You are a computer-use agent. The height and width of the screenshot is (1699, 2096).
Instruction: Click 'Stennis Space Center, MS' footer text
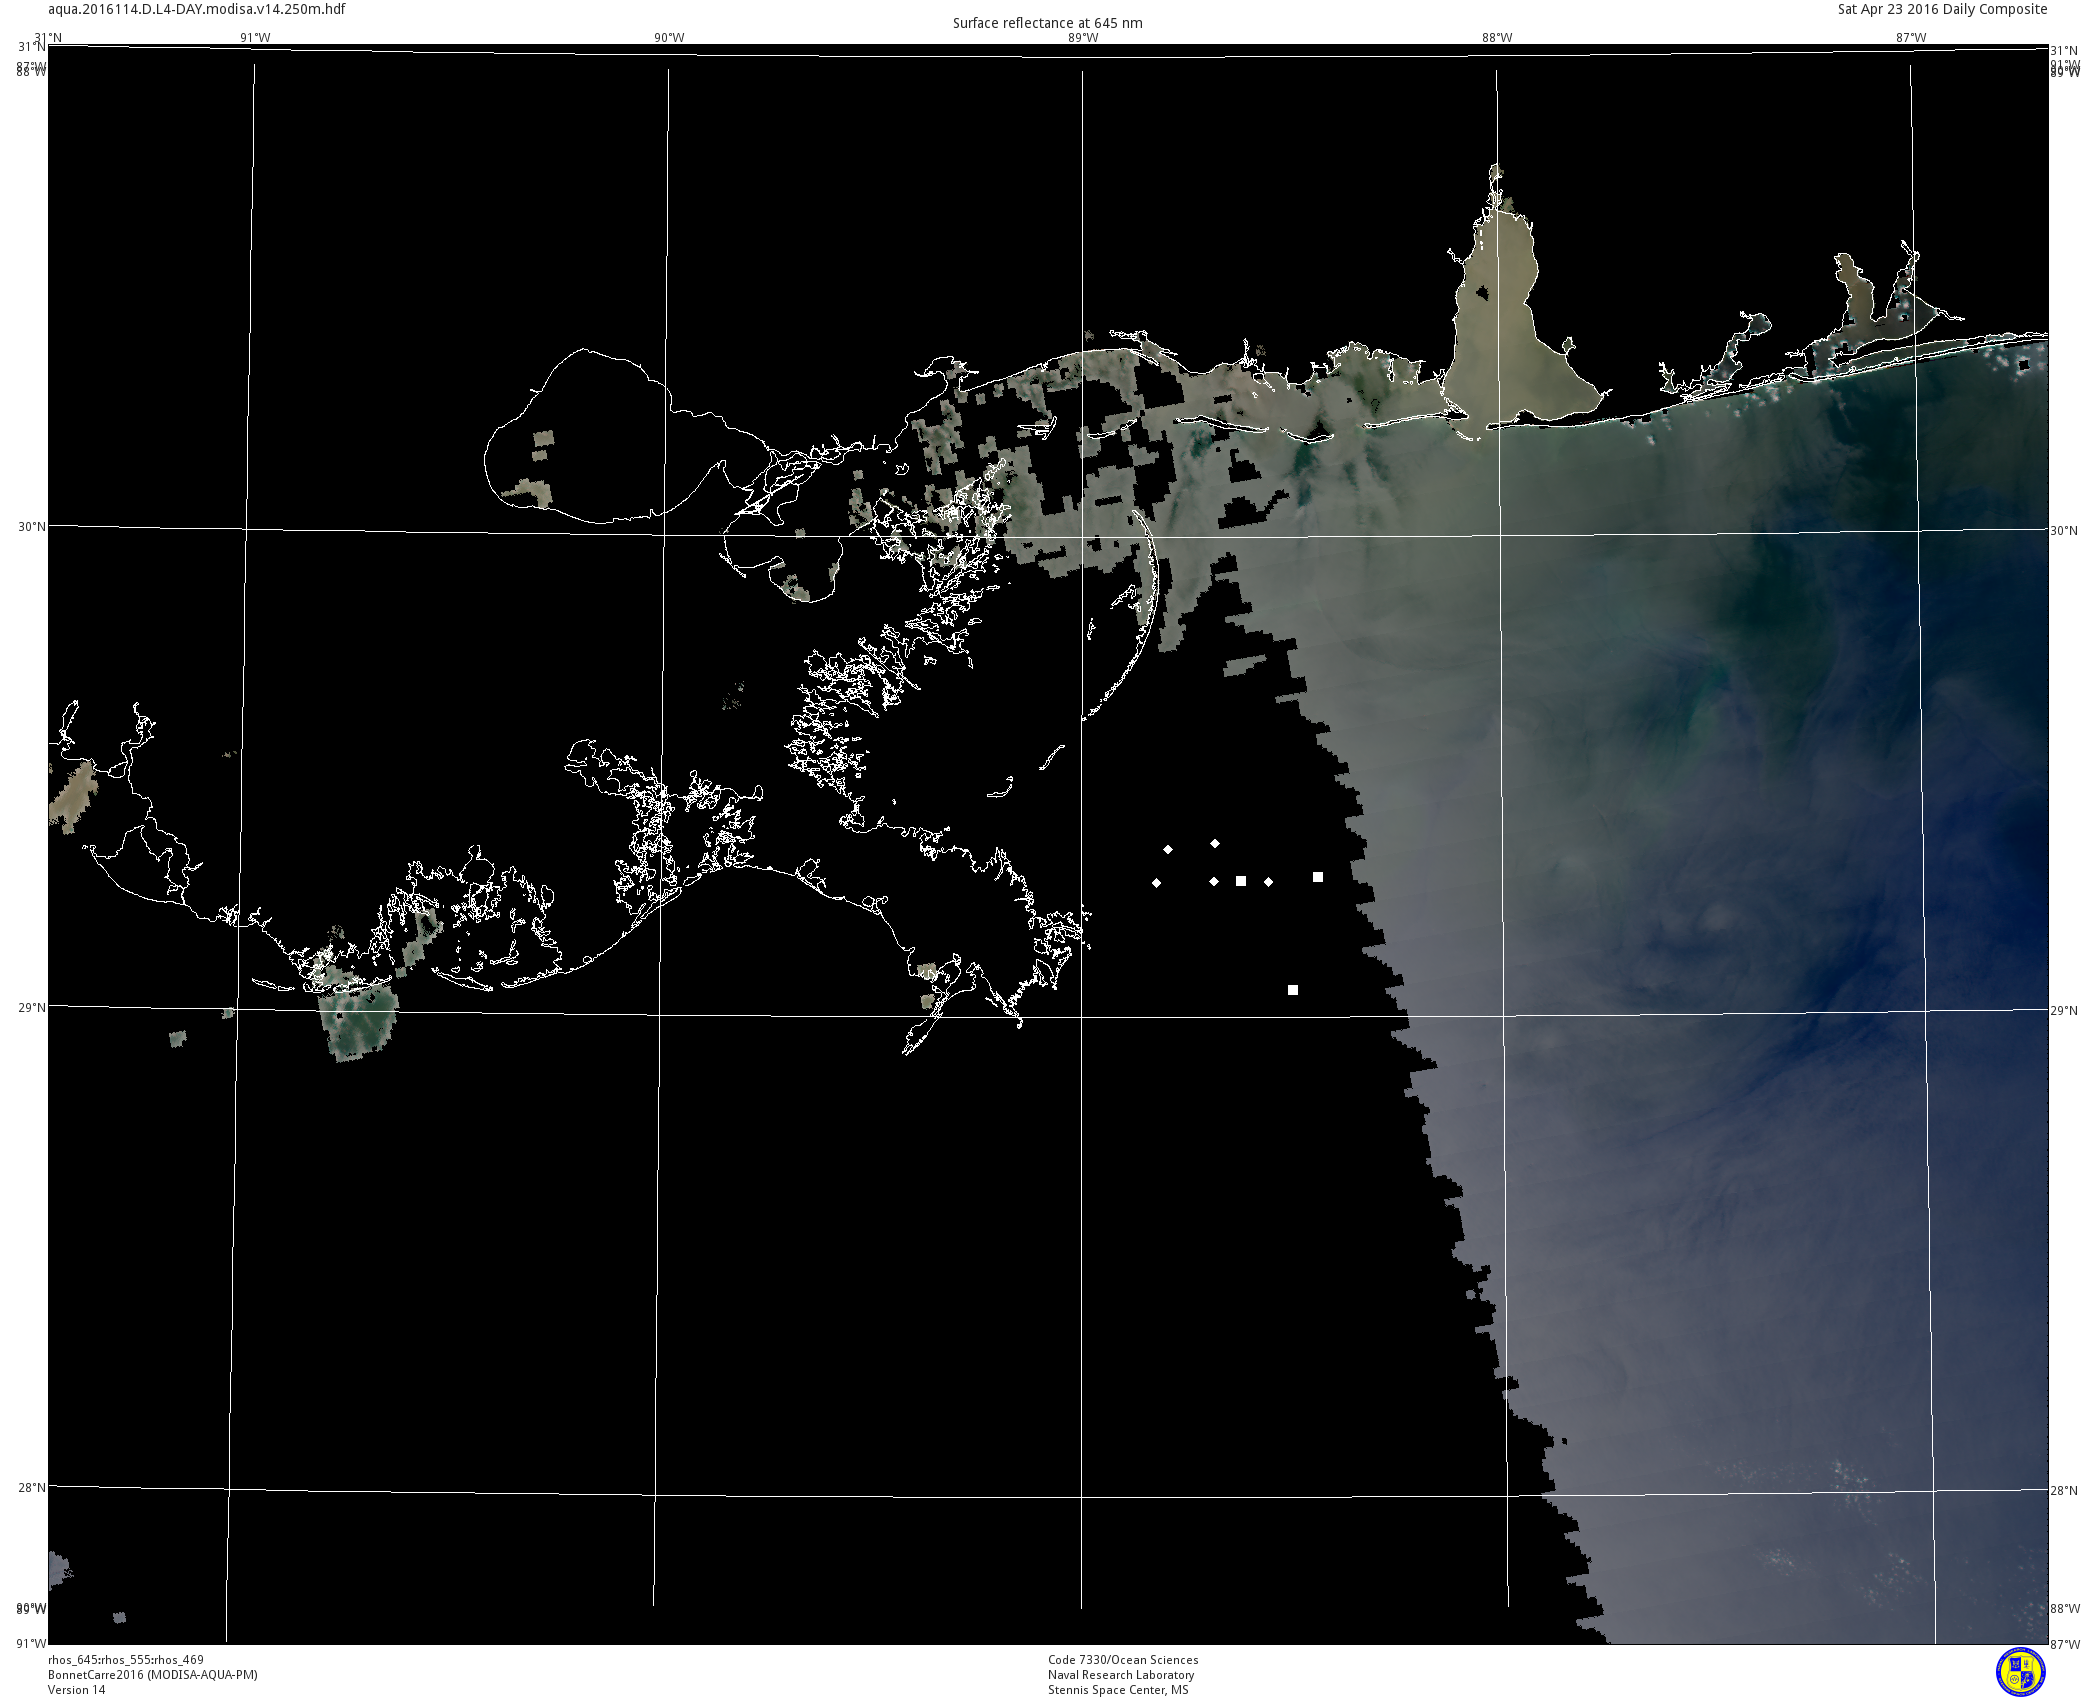click(x=1118, y=1690)
